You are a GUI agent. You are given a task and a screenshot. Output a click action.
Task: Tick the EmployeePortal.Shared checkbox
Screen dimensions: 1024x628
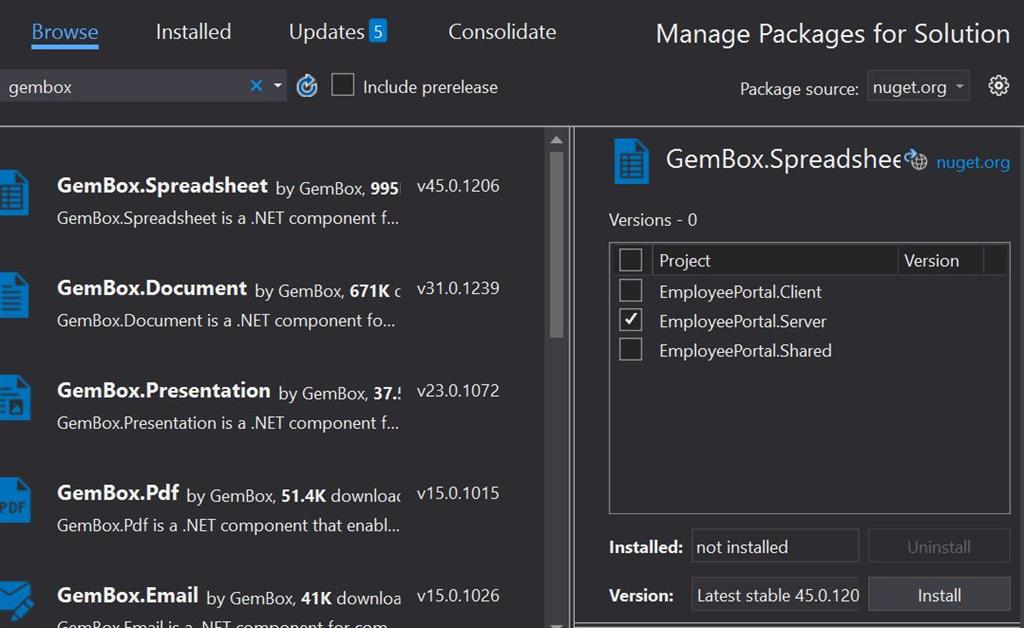(631, 351)
